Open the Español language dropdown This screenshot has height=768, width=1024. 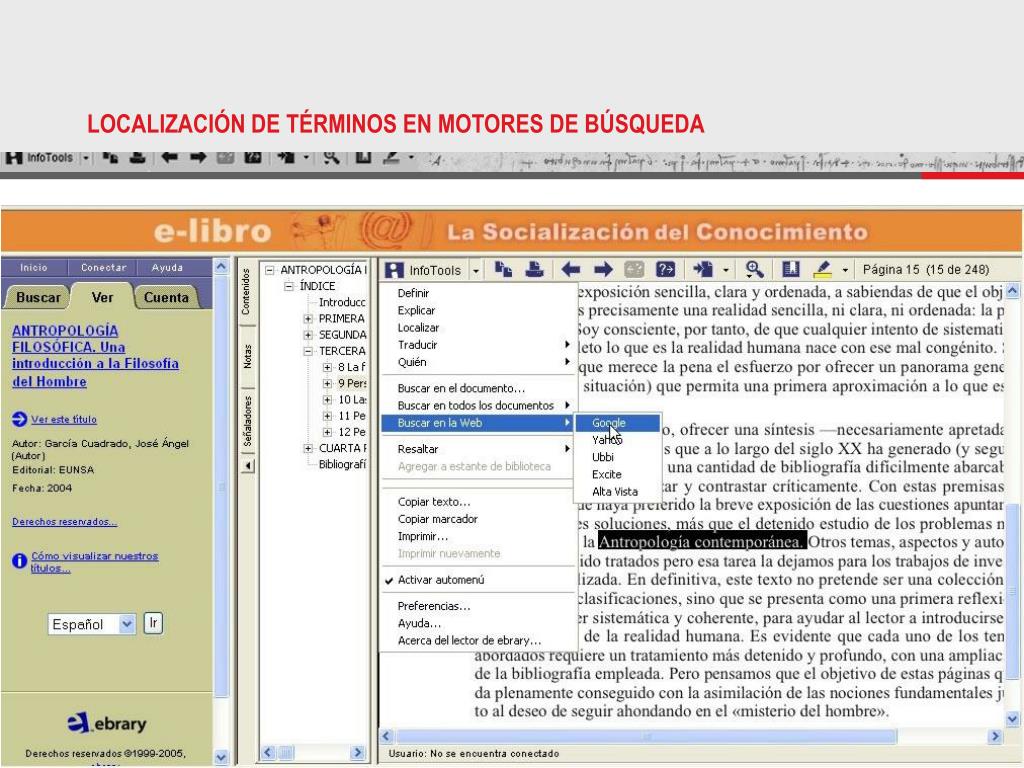coord(127,624)
